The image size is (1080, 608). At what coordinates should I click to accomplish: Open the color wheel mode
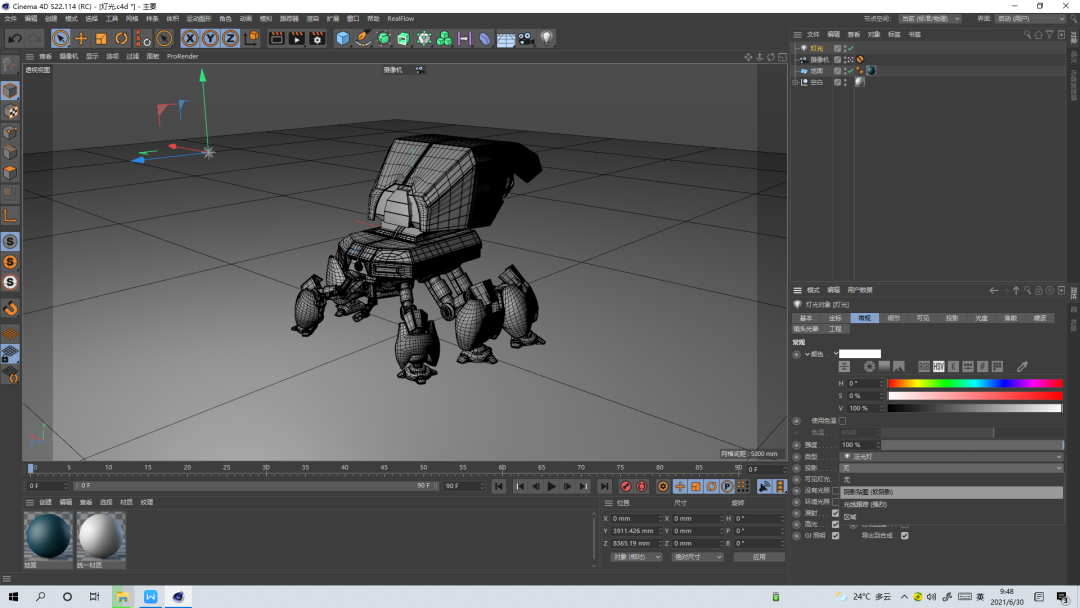pyautogui.click(x=870, y=367)
